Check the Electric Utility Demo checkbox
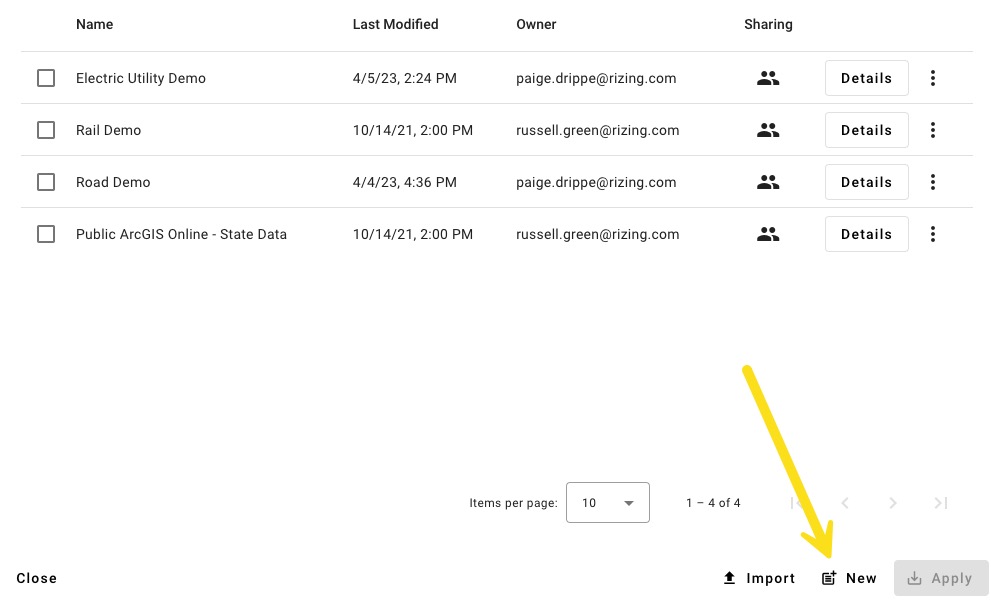This screenshot has width=991, height=603. [46, 78]
